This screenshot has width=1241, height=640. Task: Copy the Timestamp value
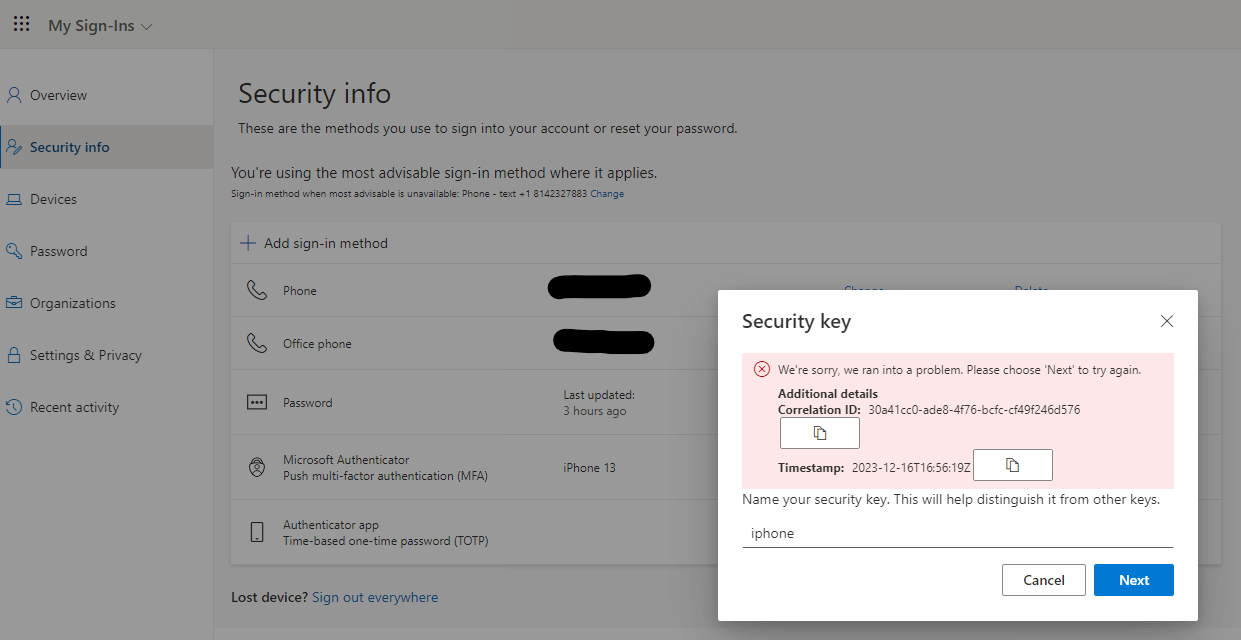click(x=1012, y=465)
